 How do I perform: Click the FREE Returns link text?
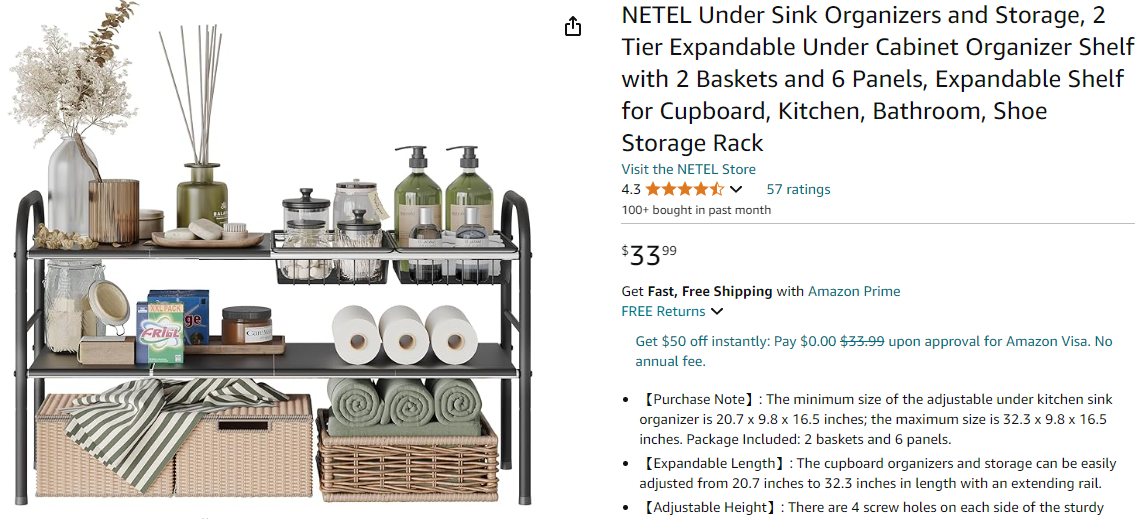(x=663, y=311)
